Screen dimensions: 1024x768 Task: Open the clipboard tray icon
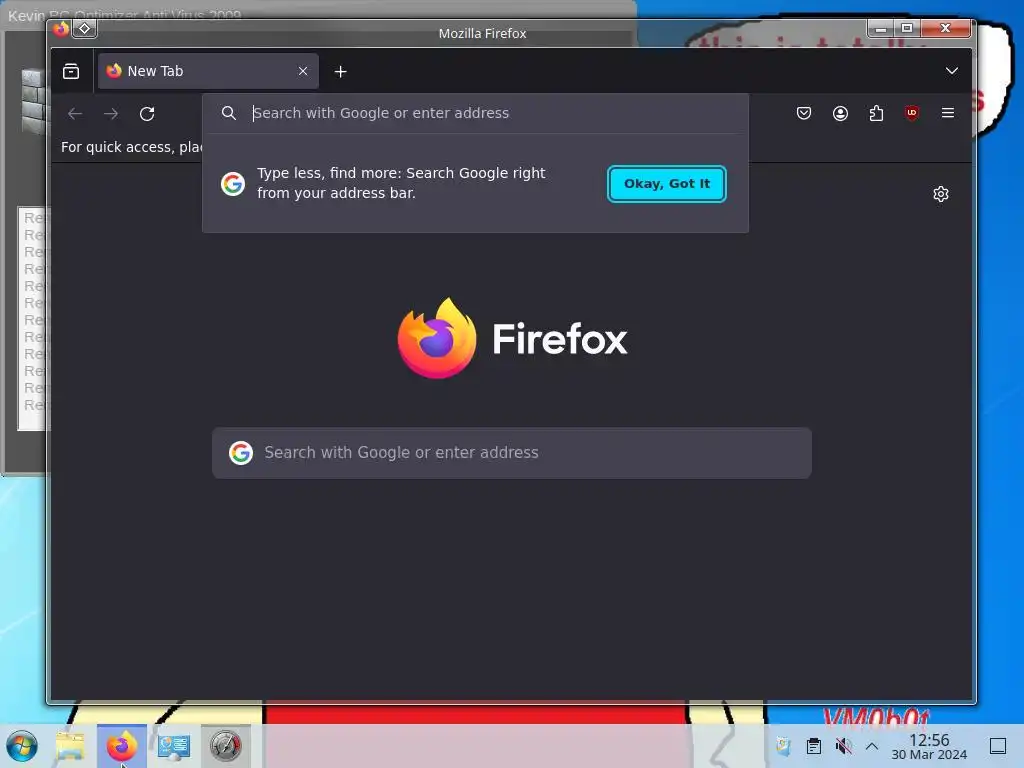click(814, 746)
